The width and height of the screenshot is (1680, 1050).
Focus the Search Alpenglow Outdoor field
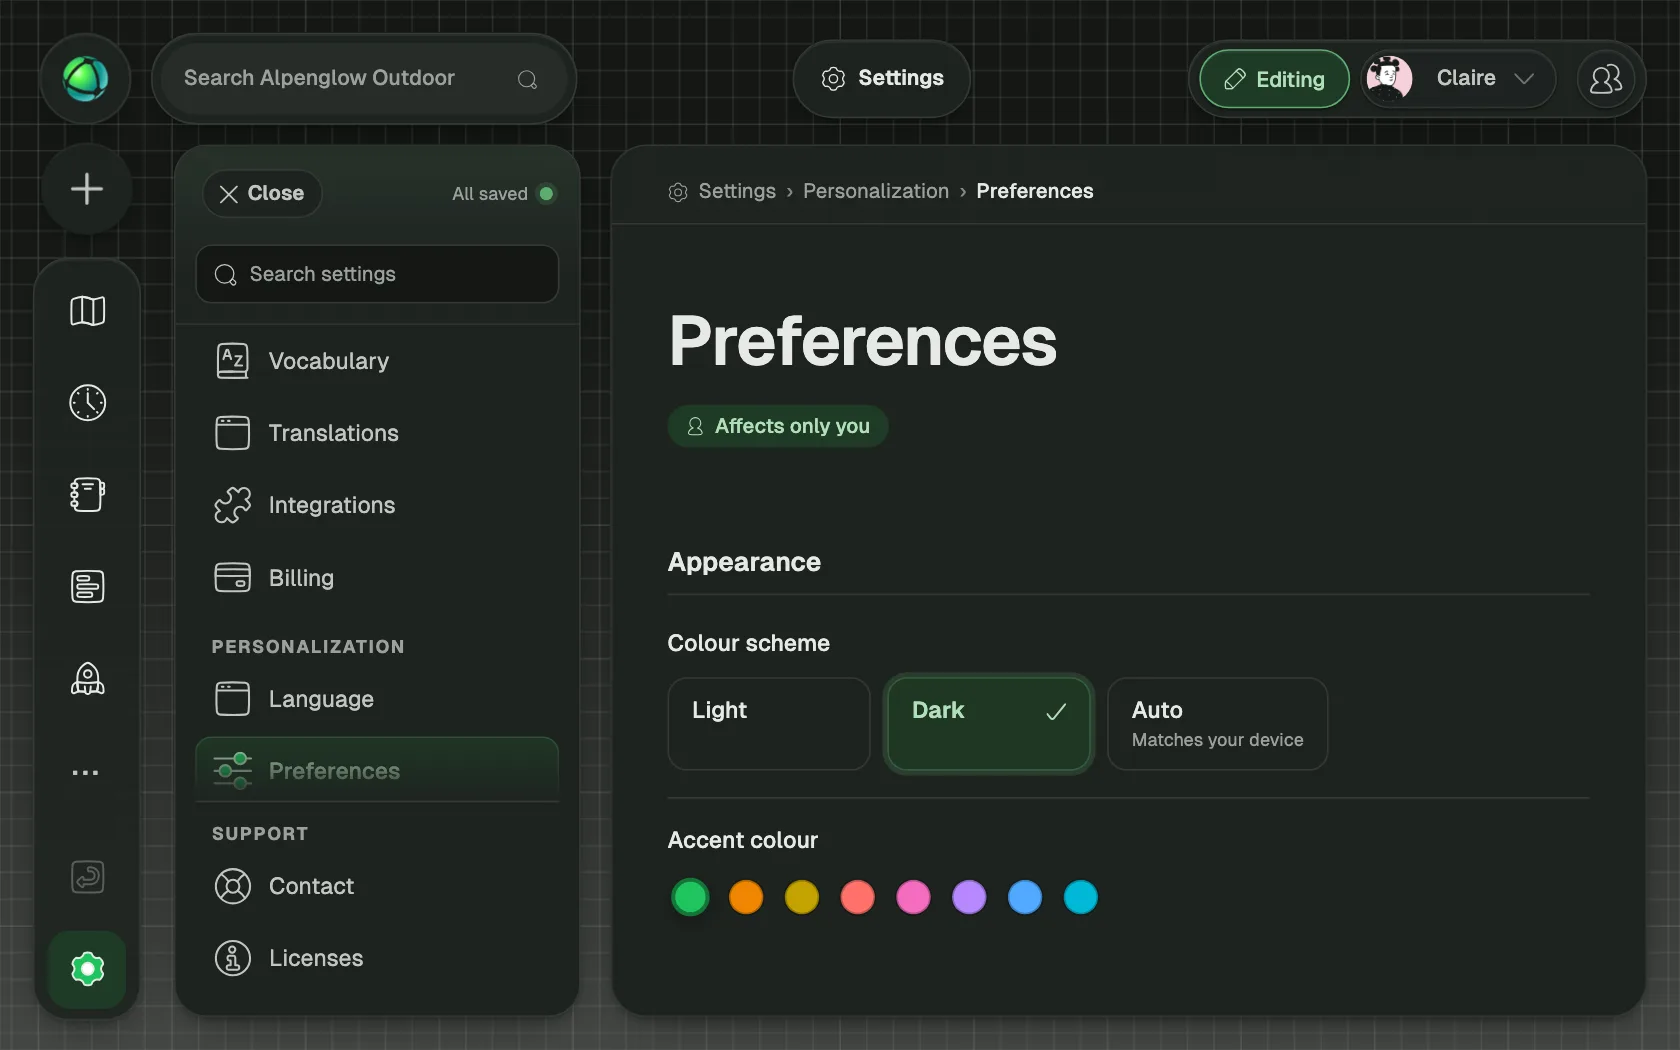[364, 79]
